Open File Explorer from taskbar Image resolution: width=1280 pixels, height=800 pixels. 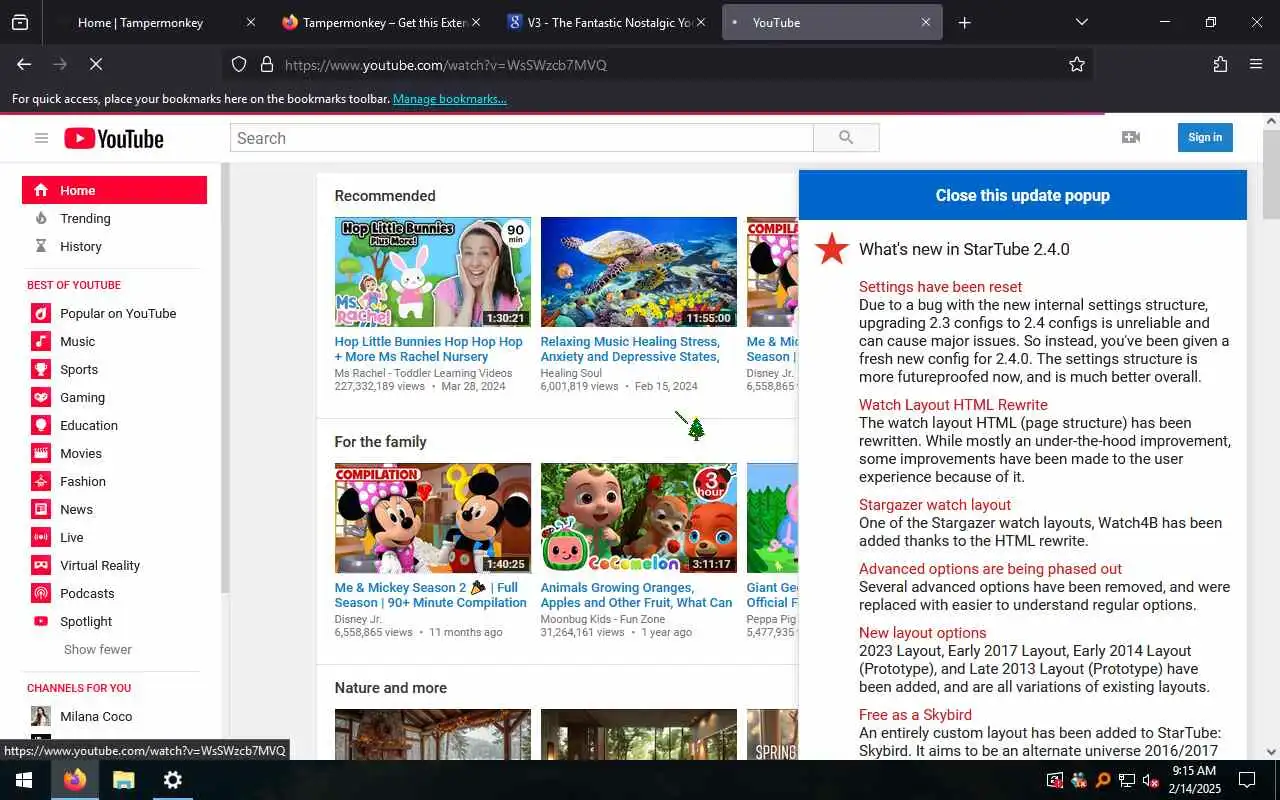123,780
